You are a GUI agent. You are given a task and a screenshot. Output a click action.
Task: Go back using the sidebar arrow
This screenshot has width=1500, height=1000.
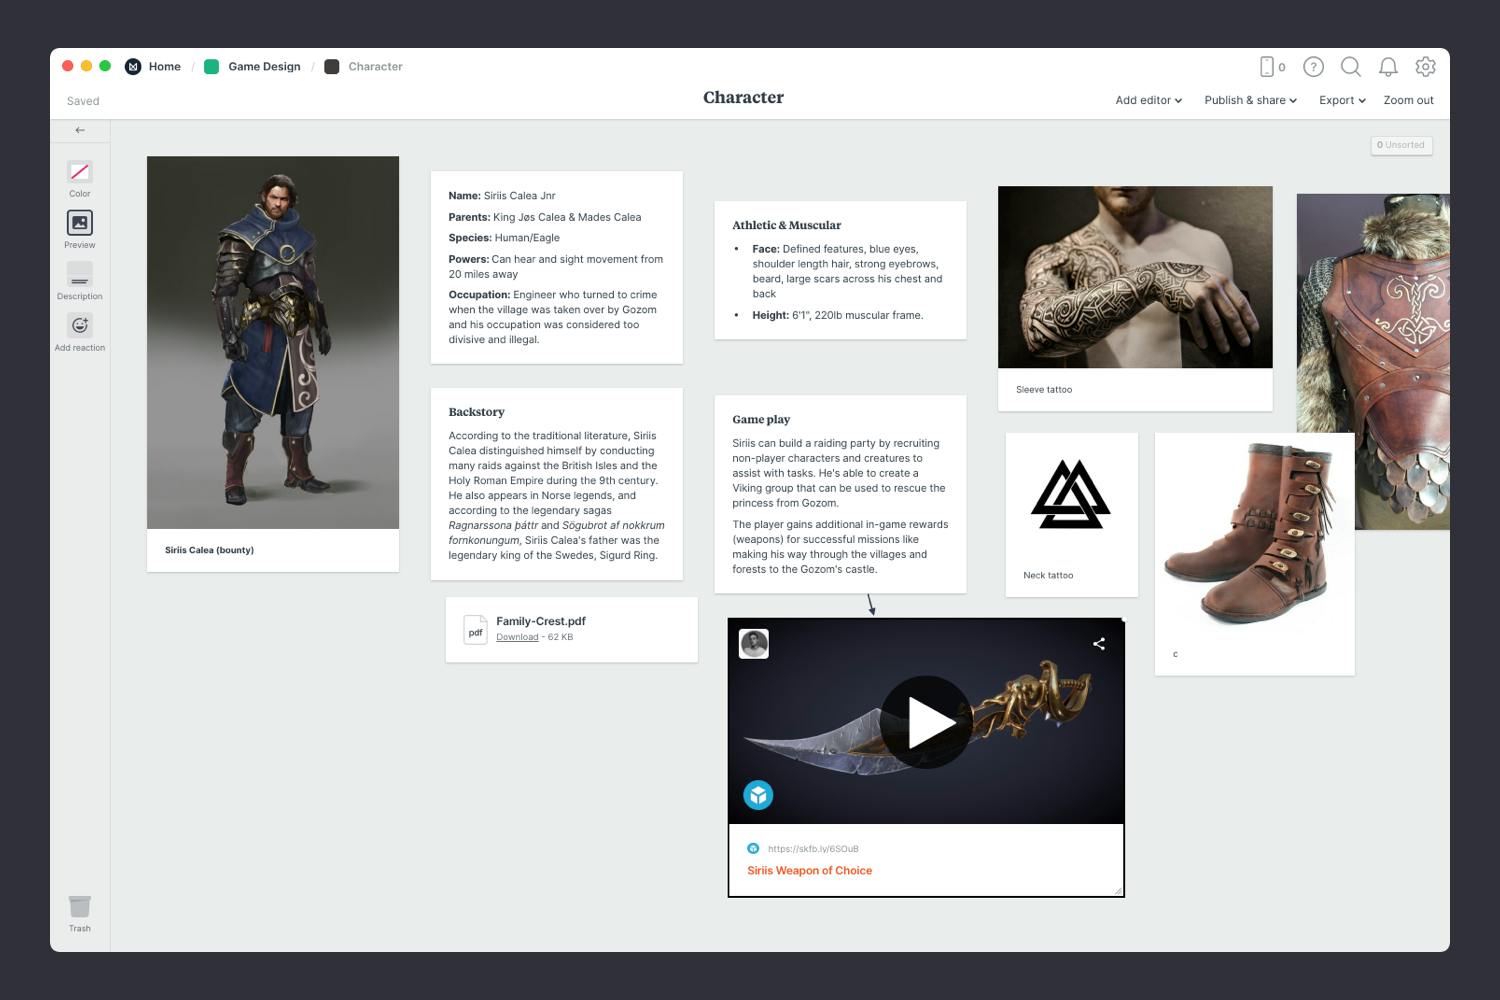[x=79, y=130]
